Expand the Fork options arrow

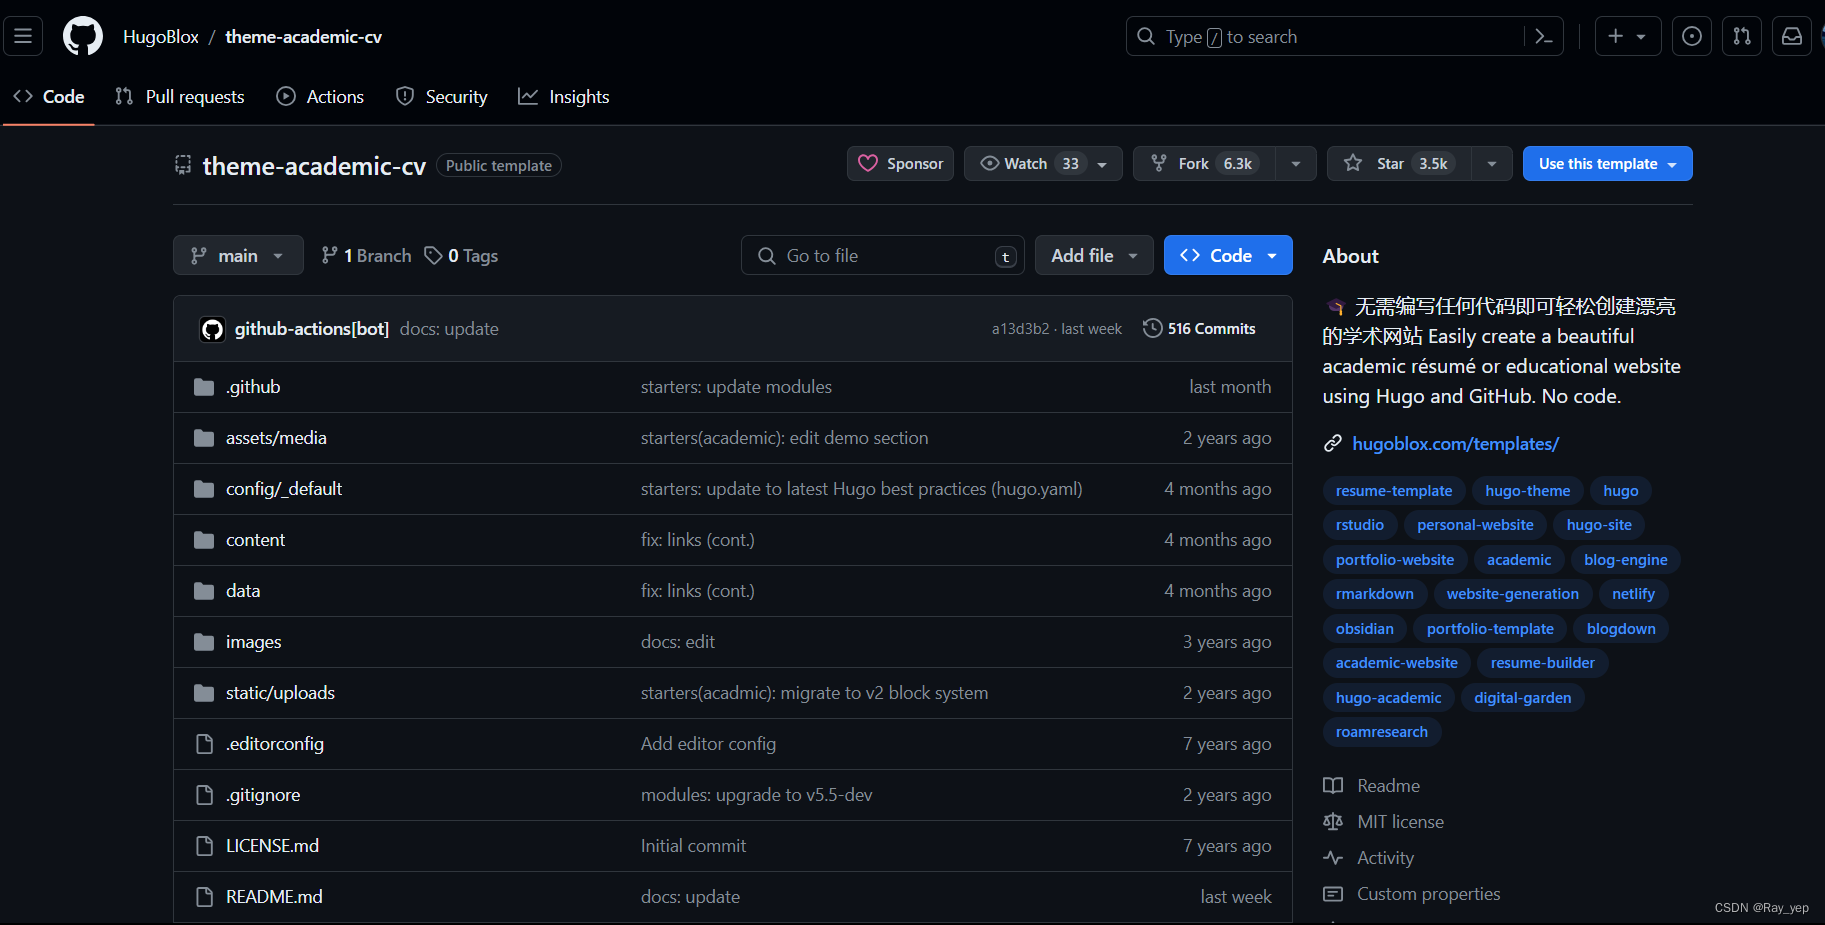[1296, 164]
